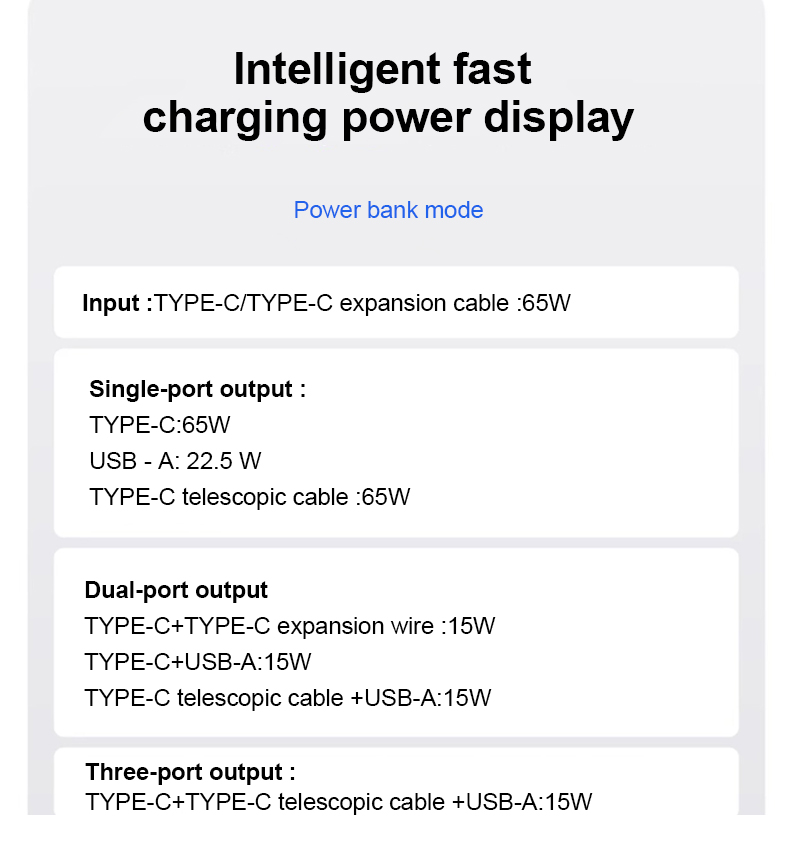Screen dimensions: 790x845
Task: Select the Single-port output heading
Action: pos(197,389)
